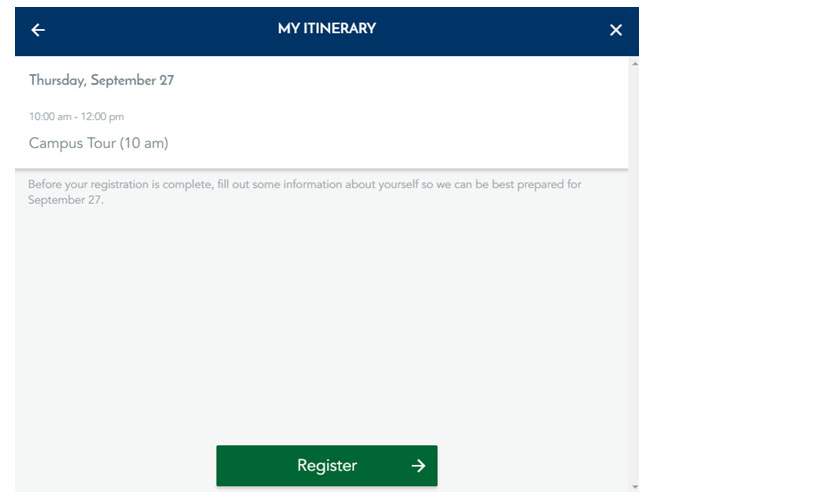The image size is (826, 500).
Task: Click the Register button
Action: [327, 465]
